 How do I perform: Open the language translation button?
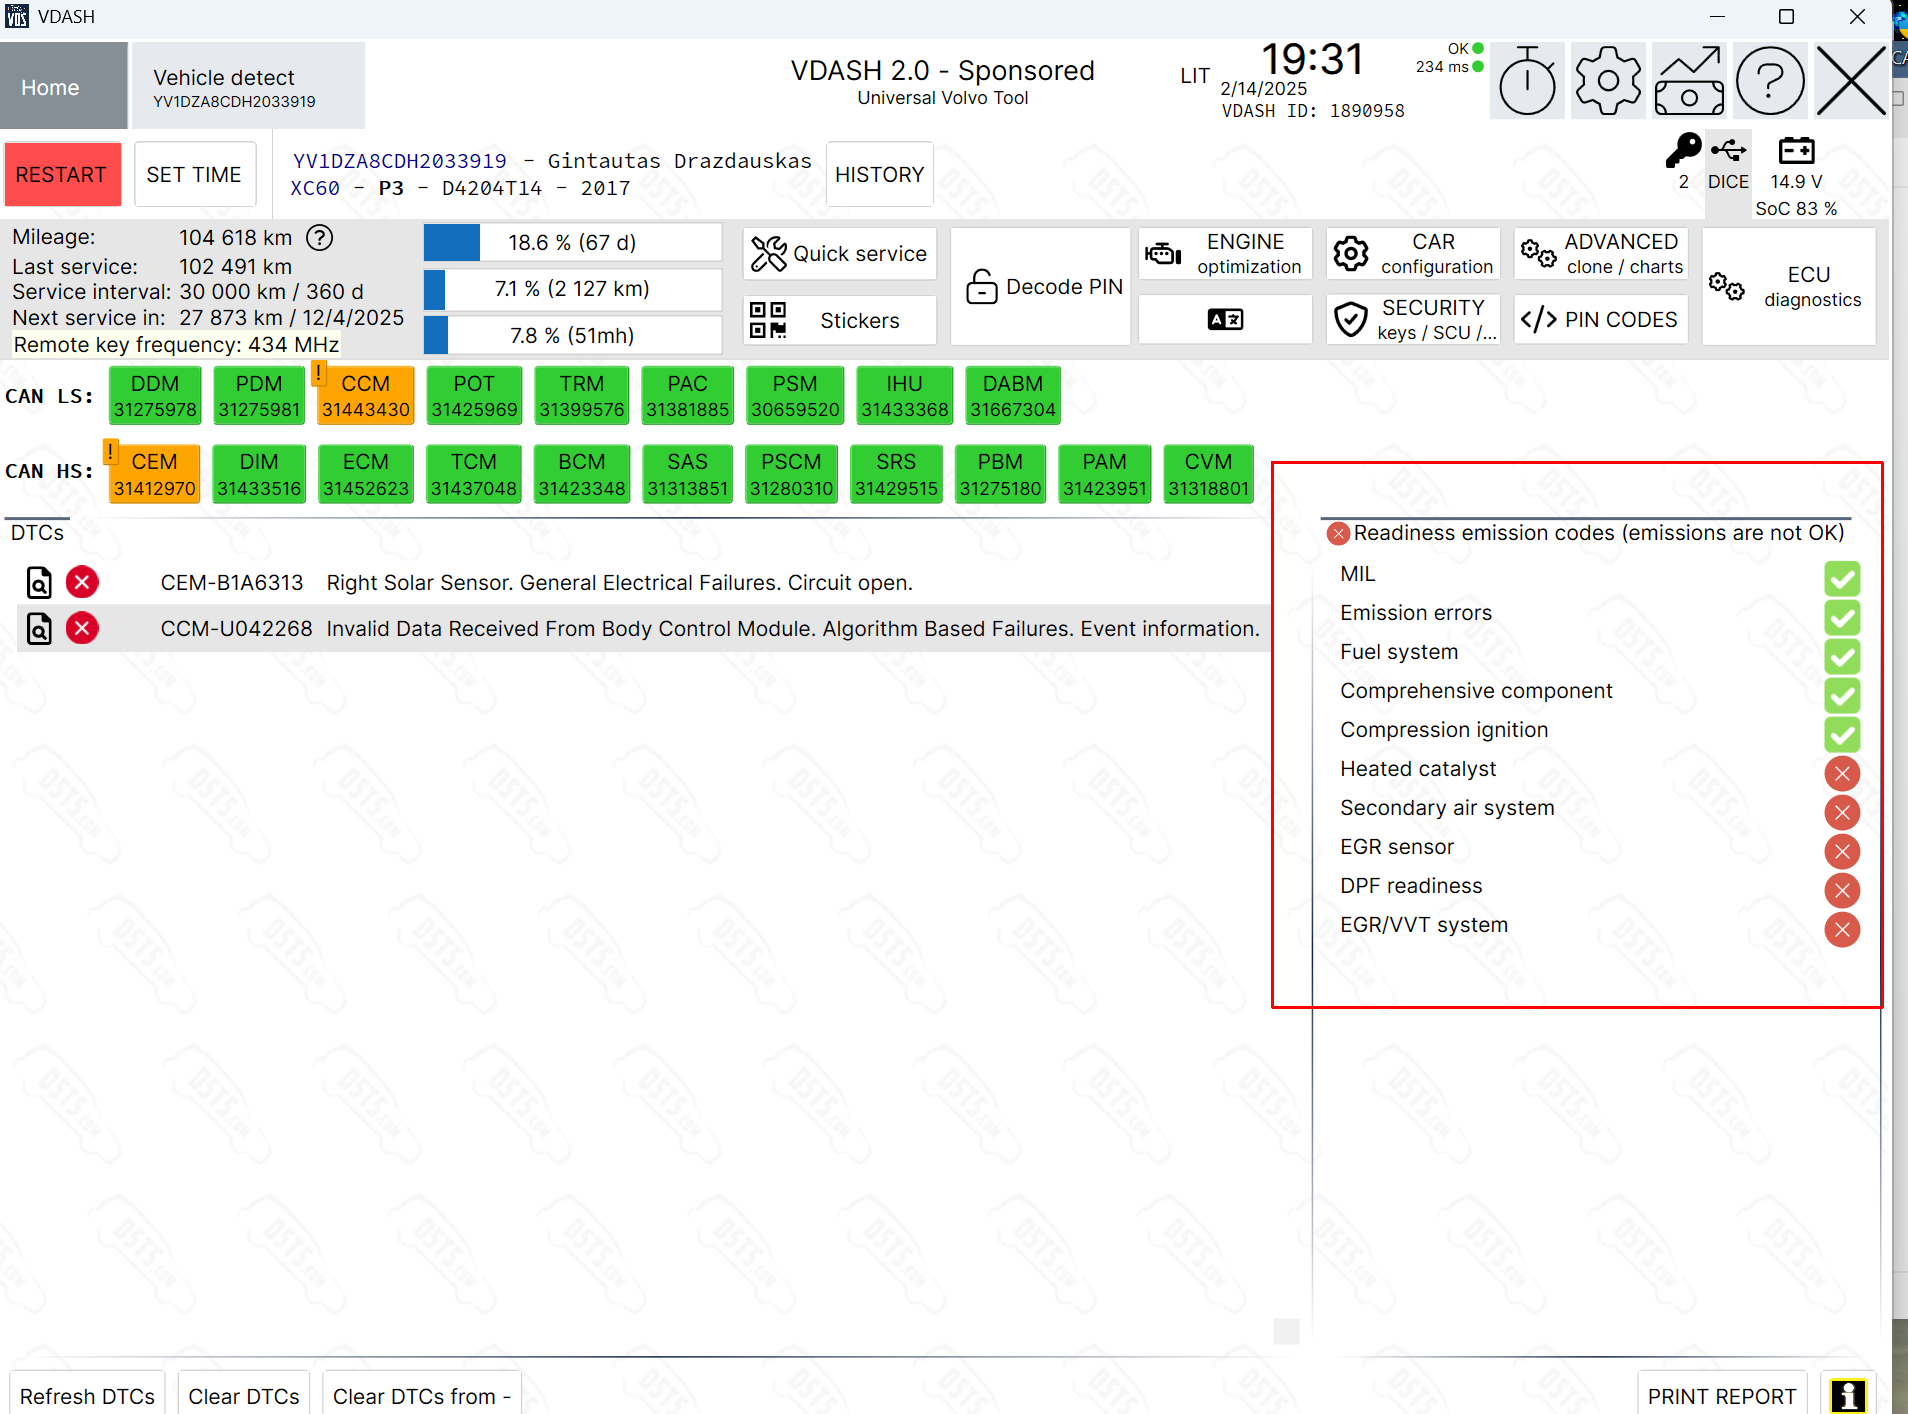click(x=1225, y=320)
